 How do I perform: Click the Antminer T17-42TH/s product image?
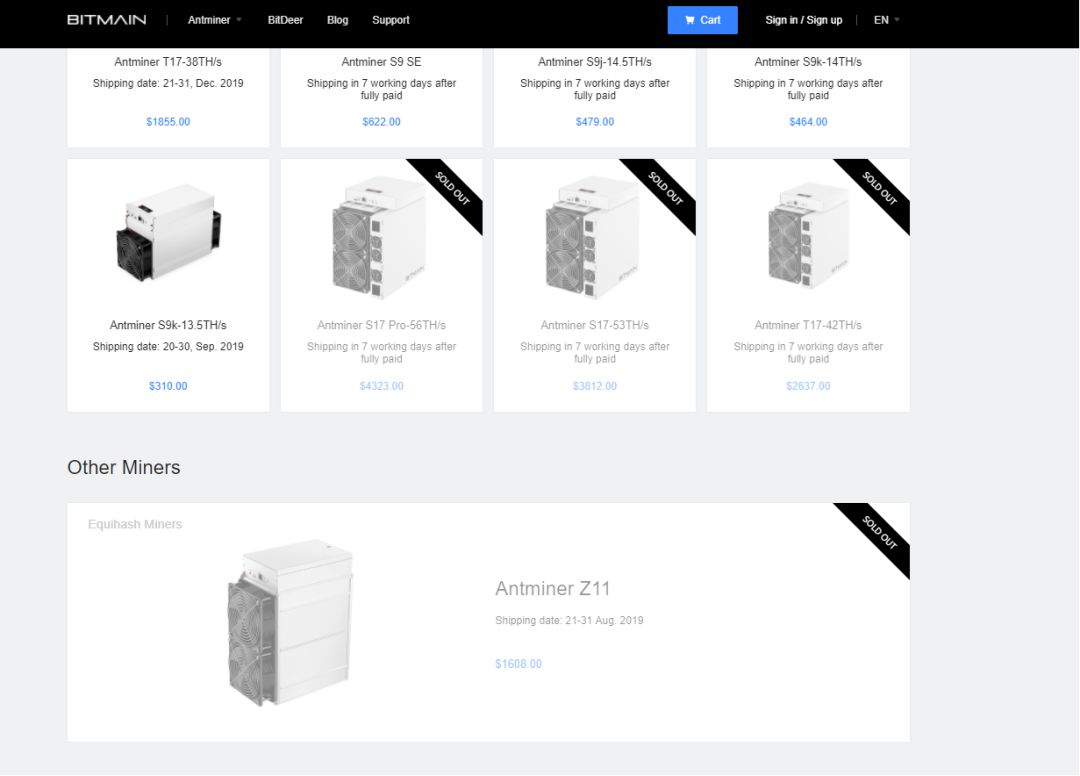(x=808, y=235)
